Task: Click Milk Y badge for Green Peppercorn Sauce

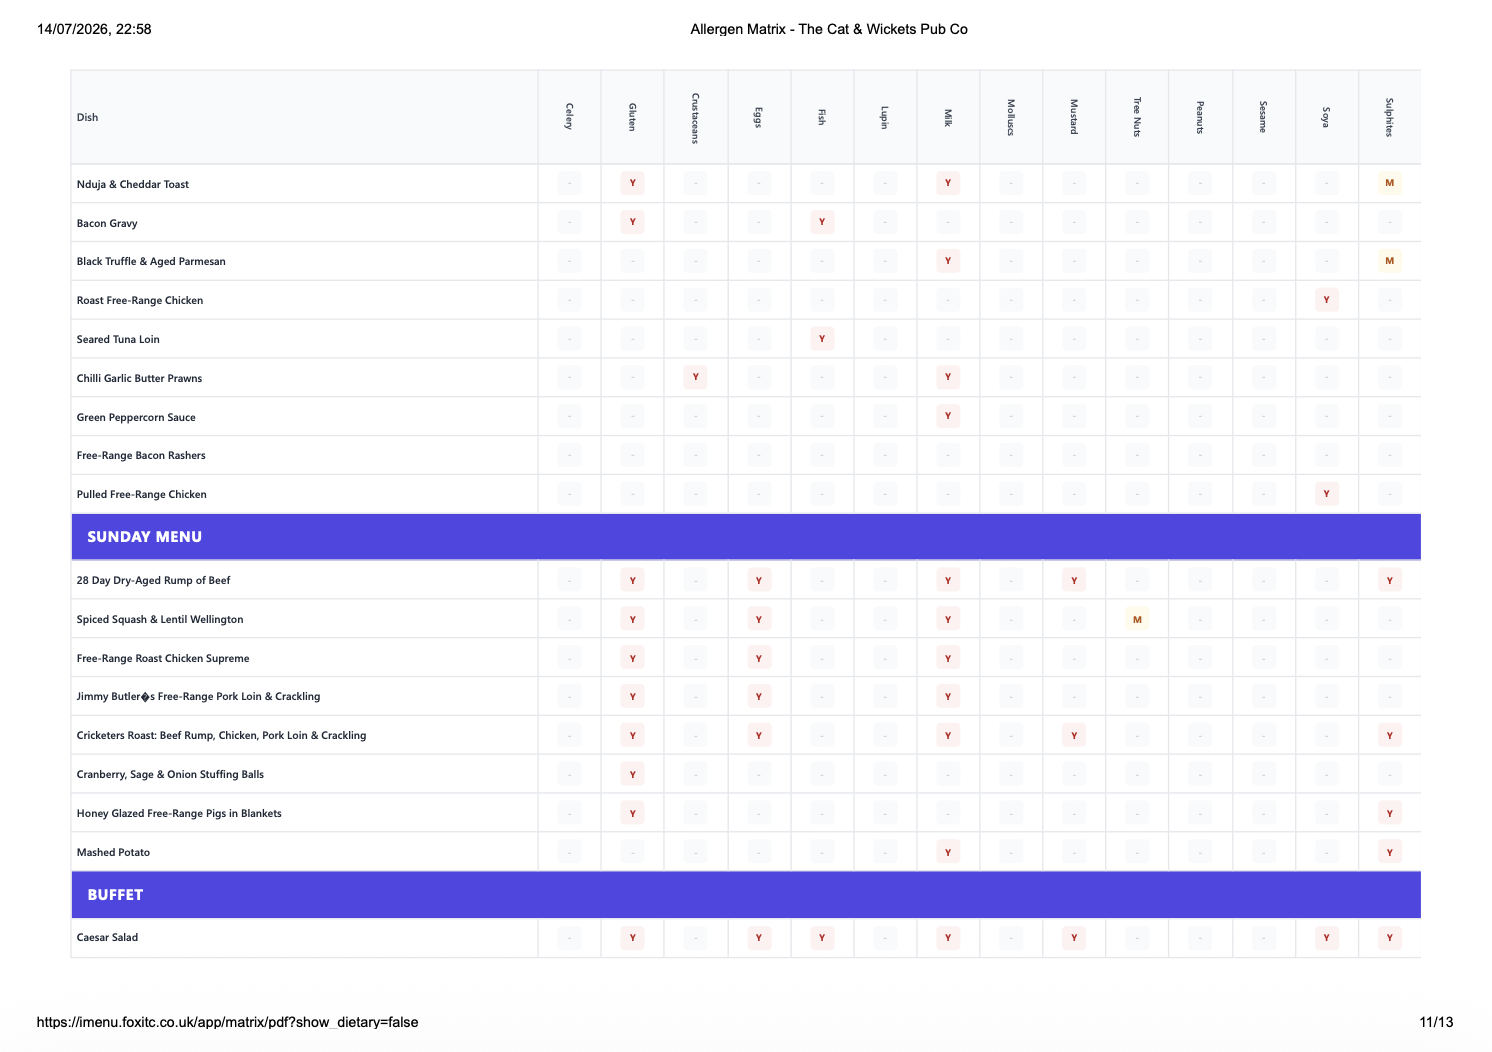Action: coord(948,416)
